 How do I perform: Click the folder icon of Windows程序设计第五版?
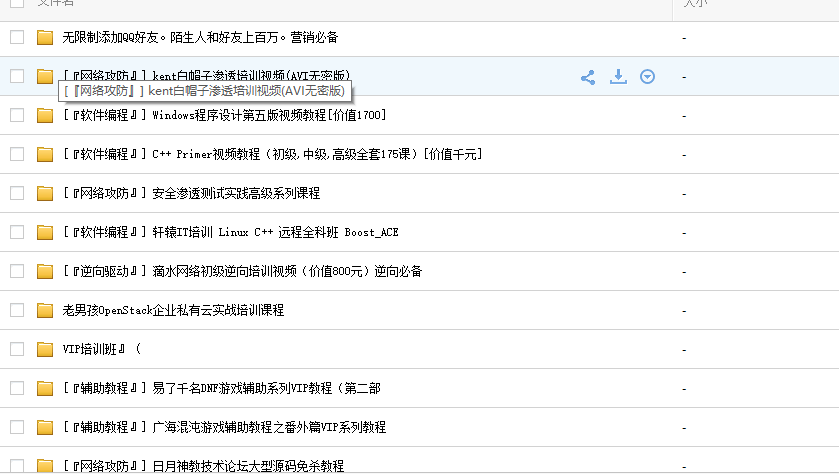(x=45, y=116)
